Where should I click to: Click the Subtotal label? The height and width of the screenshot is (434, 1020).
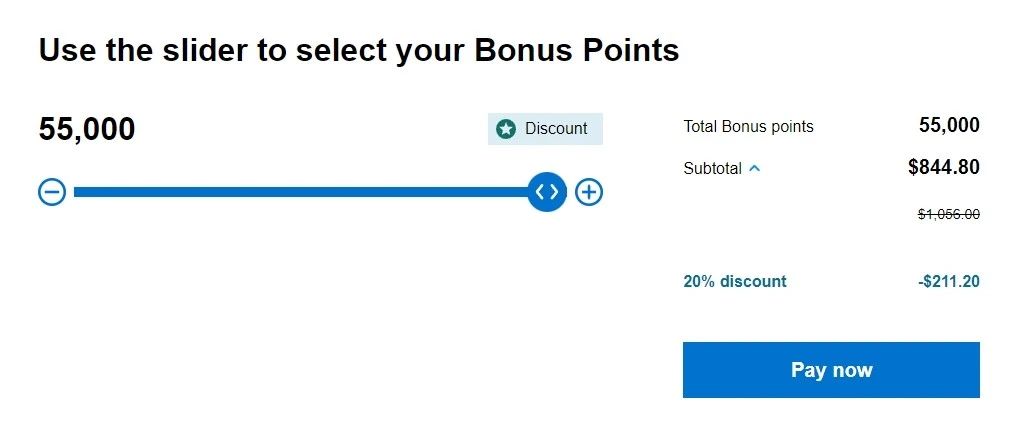pyautogui.click(x=712, y=169)
